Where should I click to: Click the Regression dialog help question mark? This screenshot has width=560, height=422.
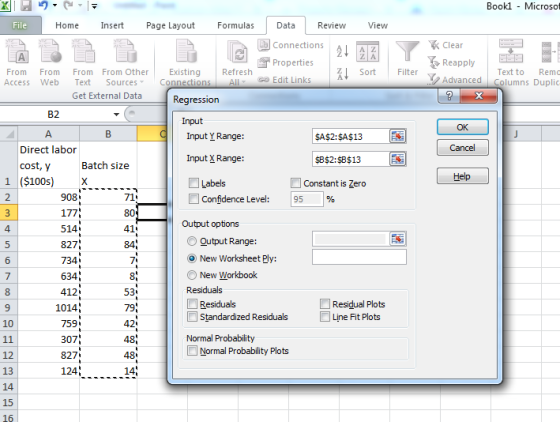(449, 96)
